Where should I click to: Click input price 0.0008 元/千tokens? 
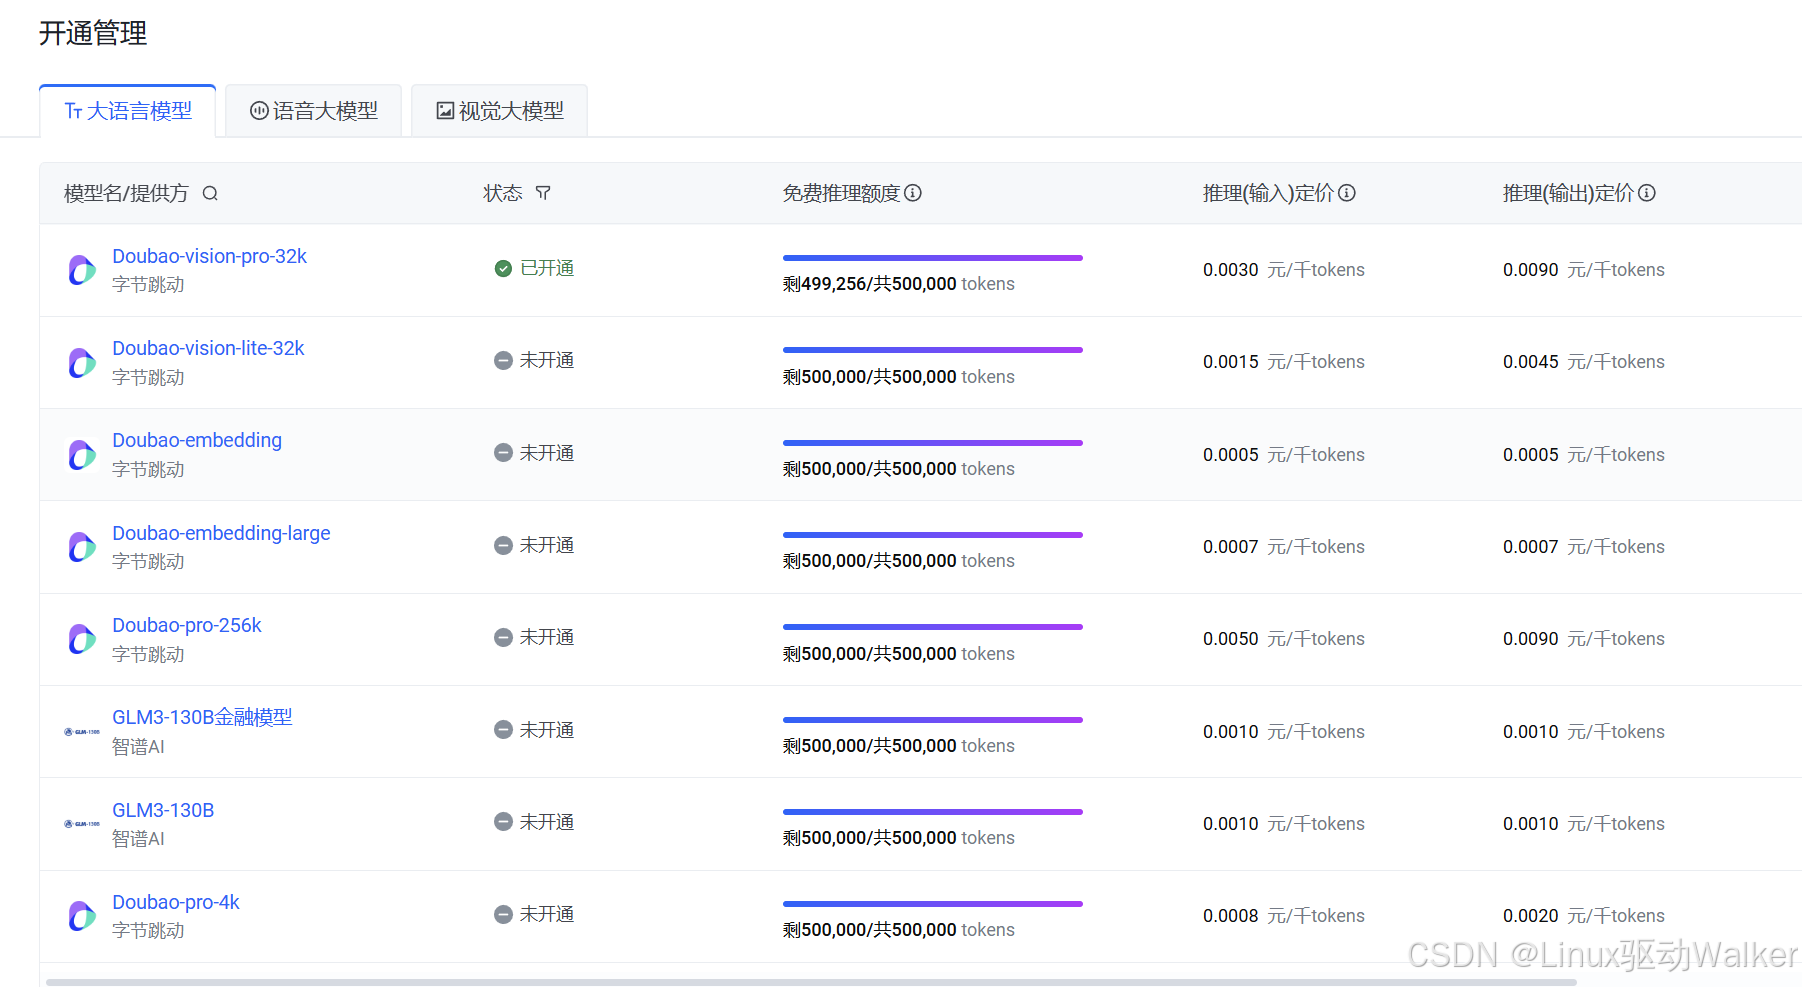(1284, 916)
